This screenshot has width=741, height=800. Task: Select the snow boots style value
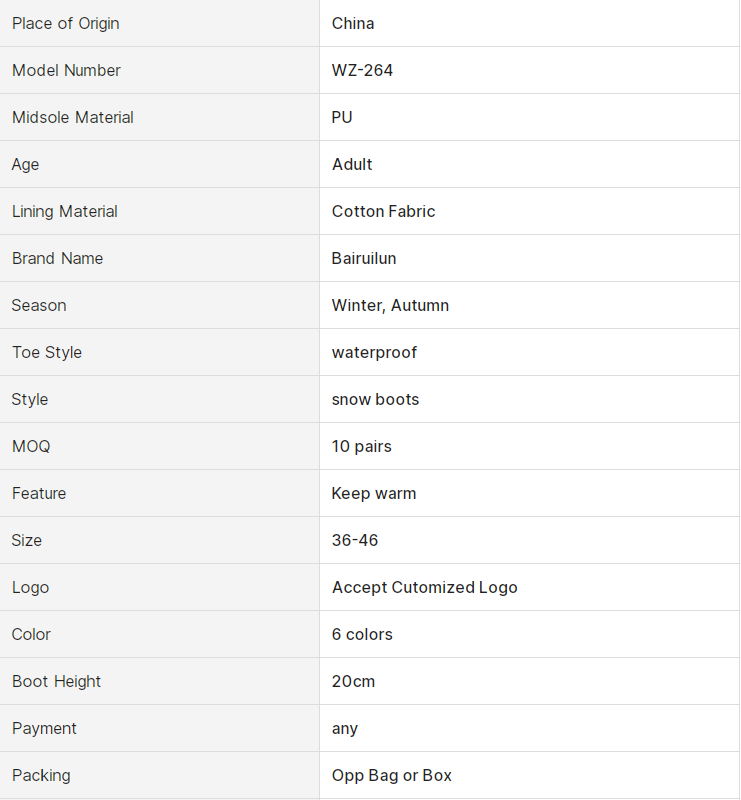tap(375, 399)
